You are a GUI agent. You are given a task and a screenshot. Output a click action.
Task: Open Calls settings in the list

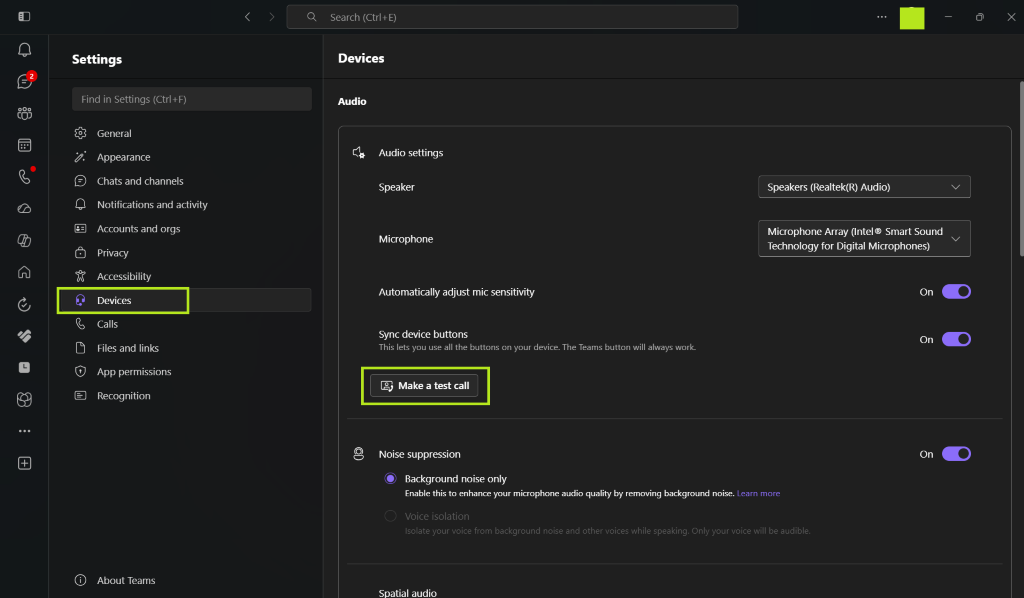[x=191, y=324]
